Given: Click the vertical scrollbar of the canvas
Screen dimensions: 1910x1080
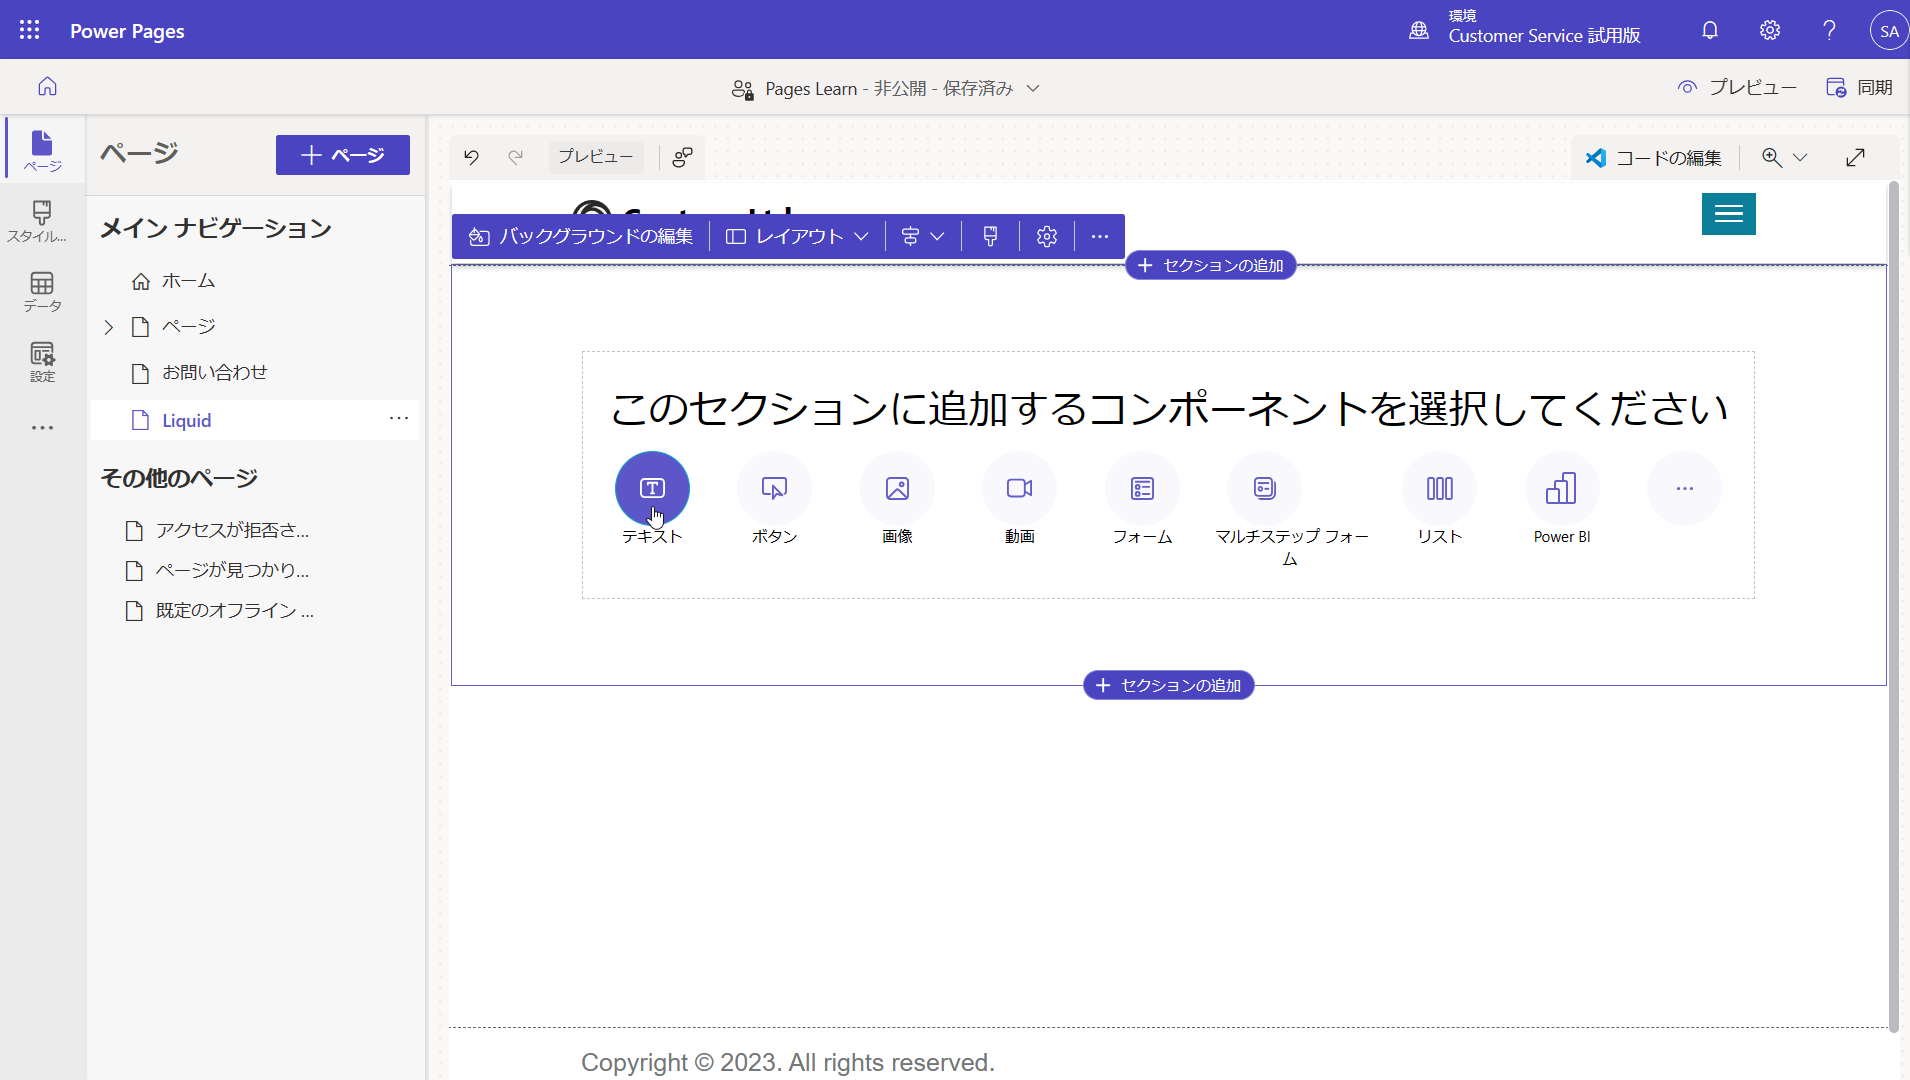Looking at the screenshot, I should [1893, 605].
